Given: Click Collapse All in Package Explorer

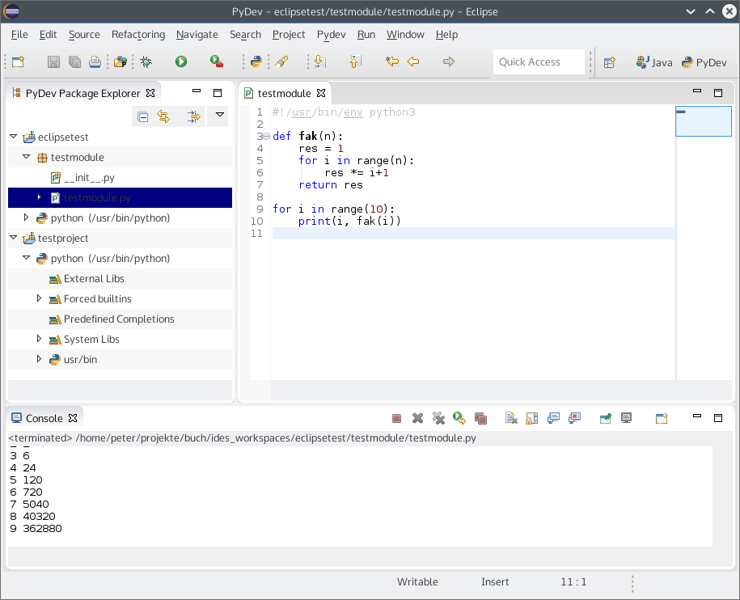Looking at the screenshot, I should coord(143,117).
